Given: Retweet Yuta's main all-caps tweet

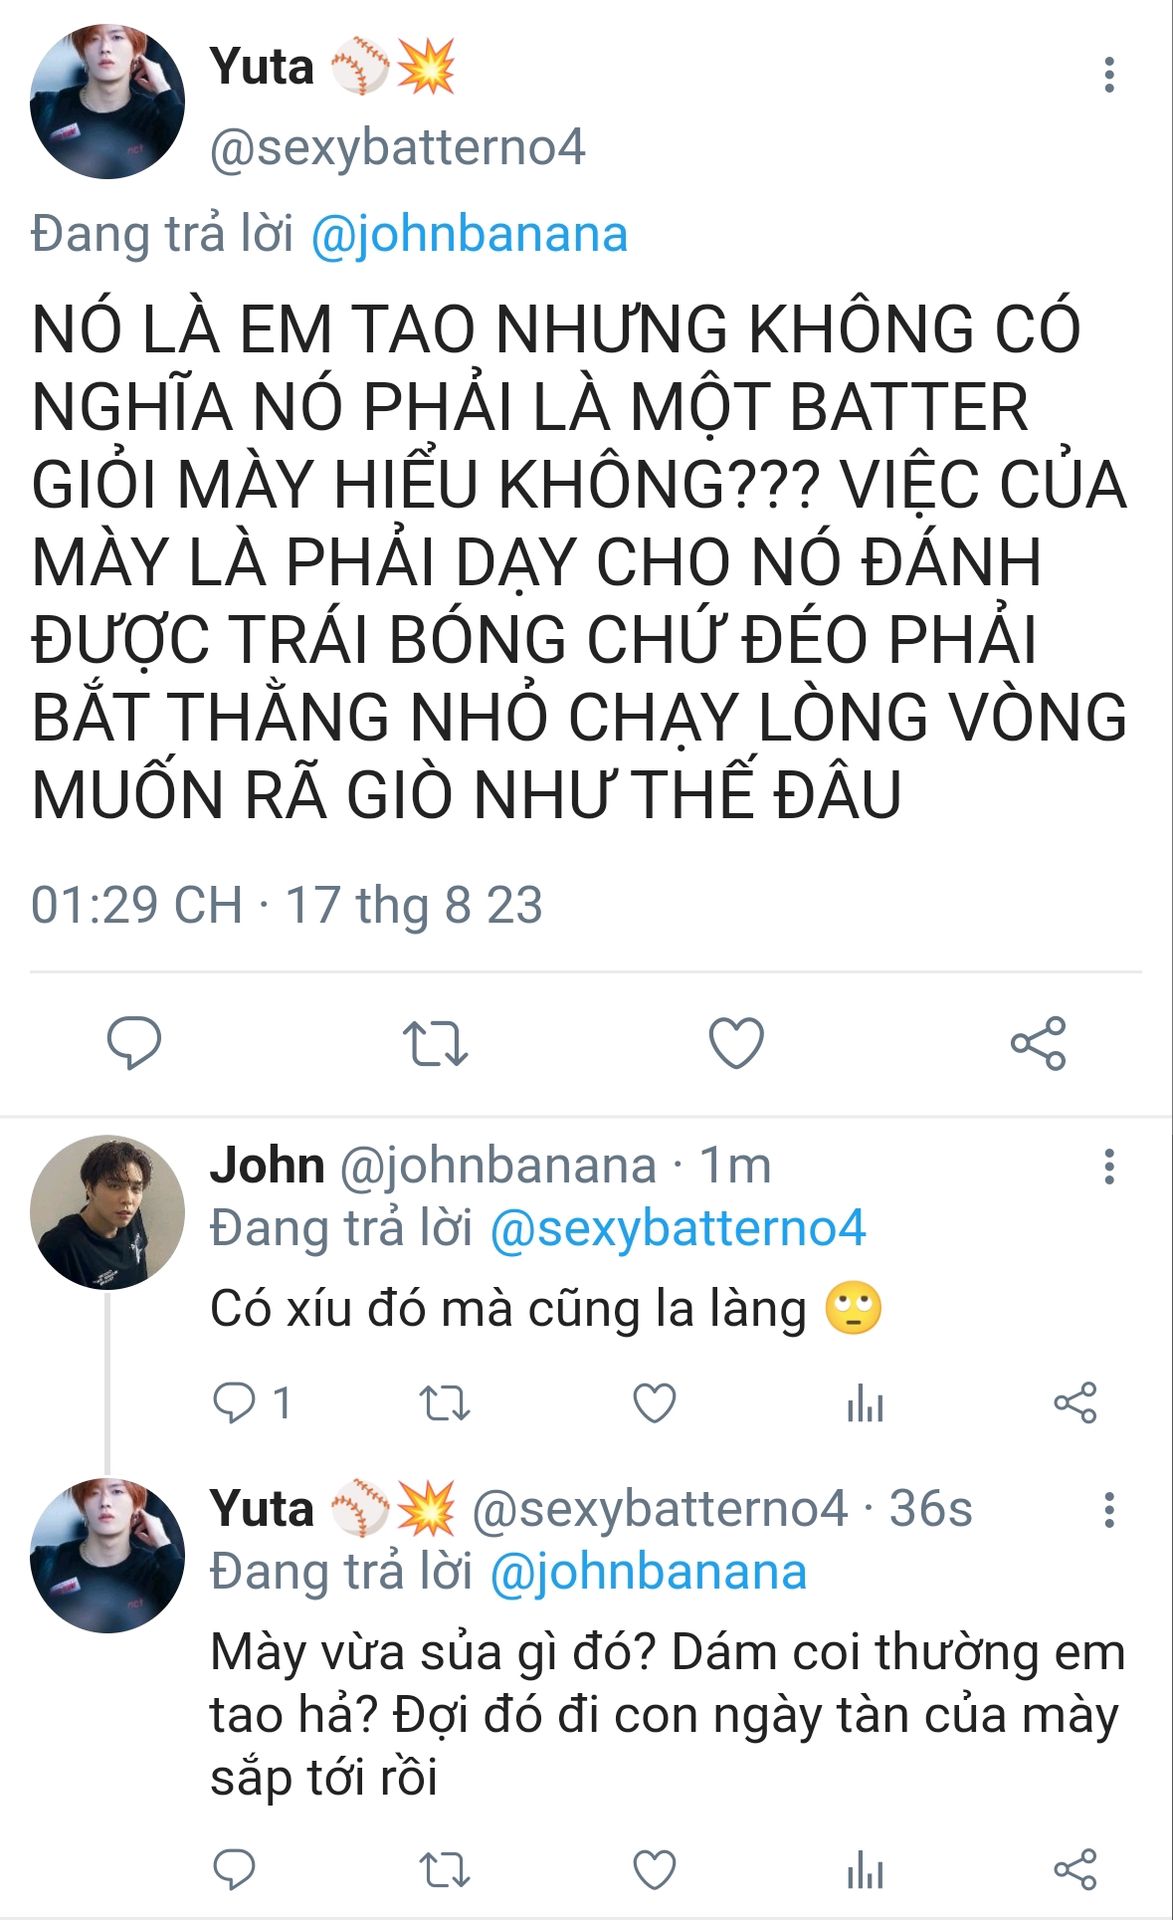Looking at the screenshot, I should [435, 1043].
